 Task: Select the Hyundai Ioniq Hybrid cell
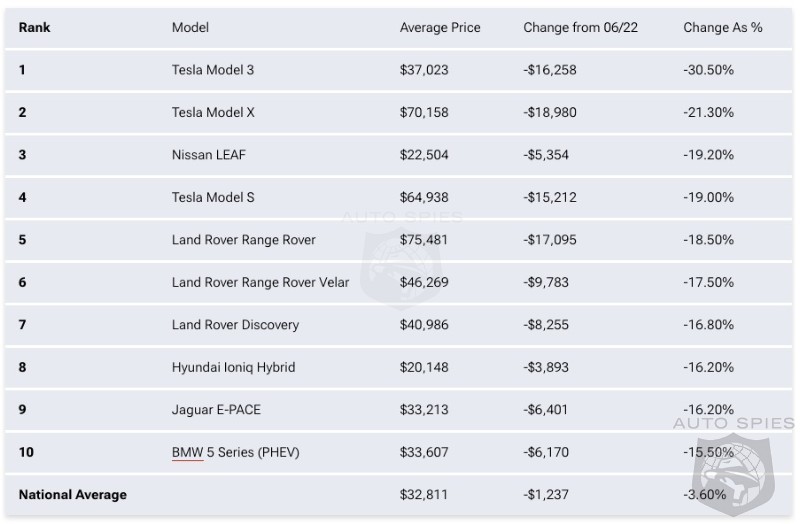[x=233, y=367]
